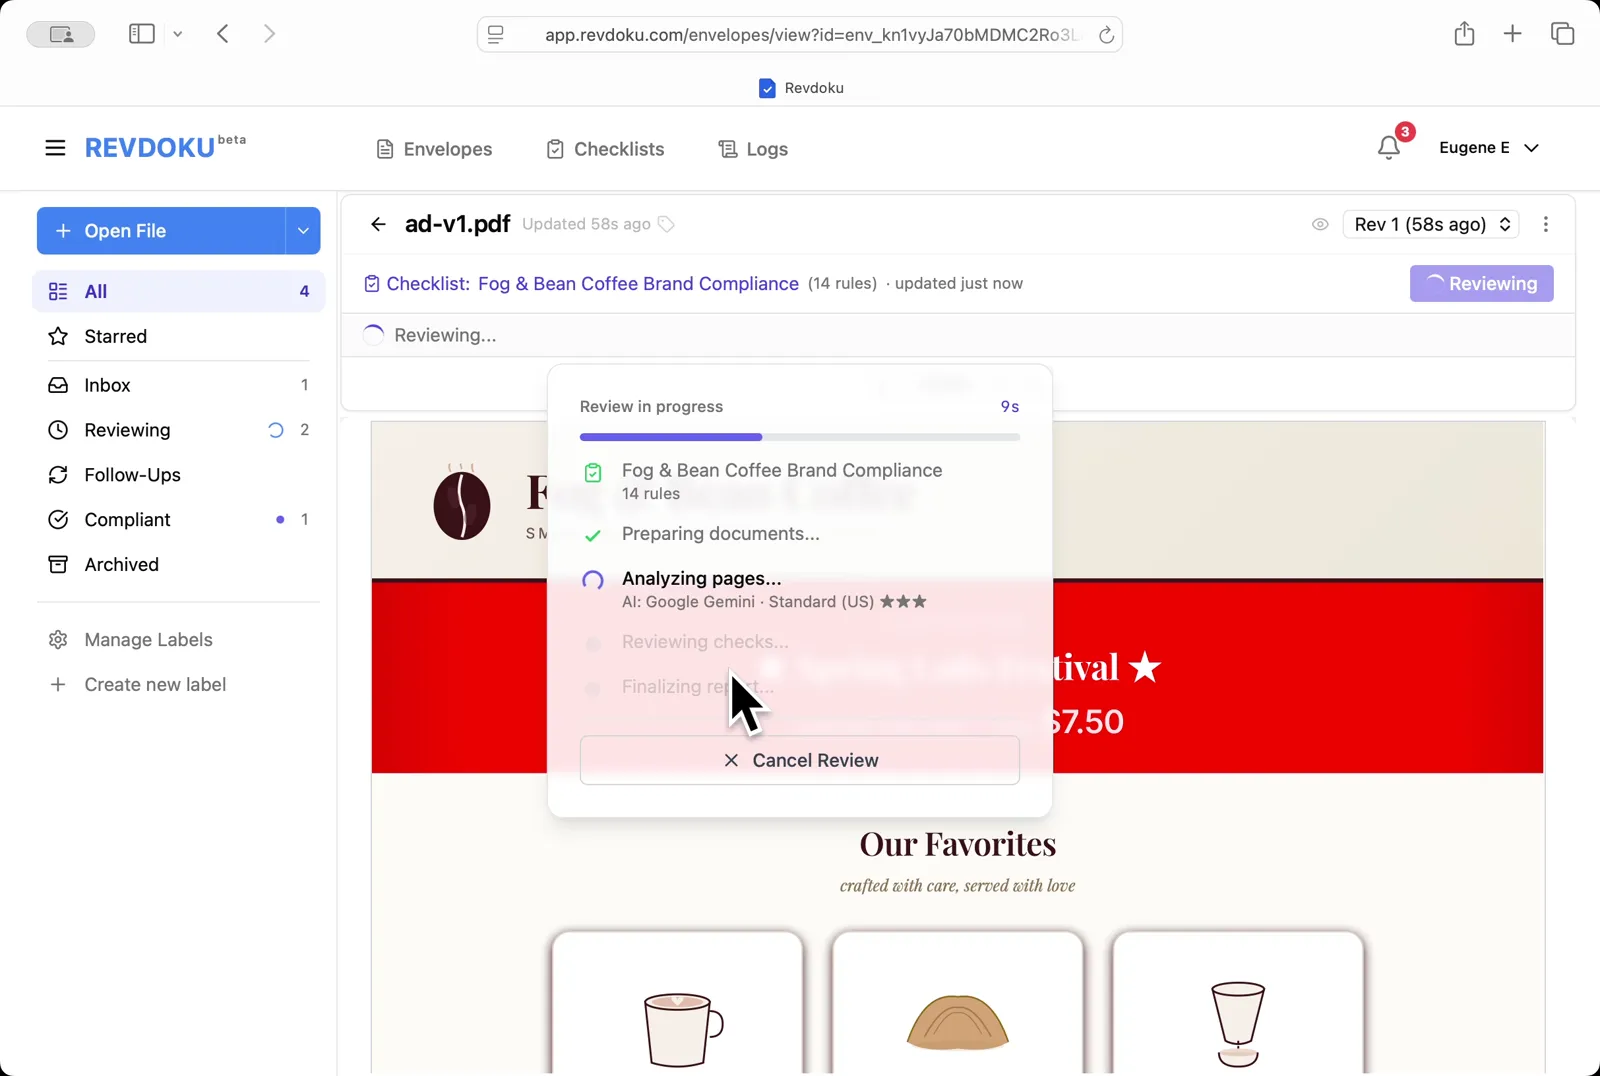Click the browser address bar

800,33
